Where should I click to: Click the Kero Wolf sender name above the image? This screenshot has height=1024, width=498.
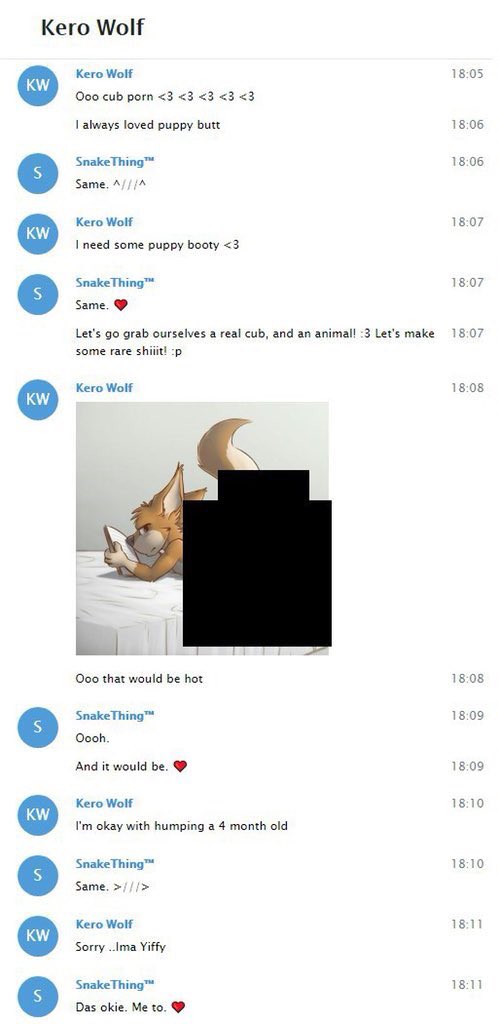pos(104,388)
